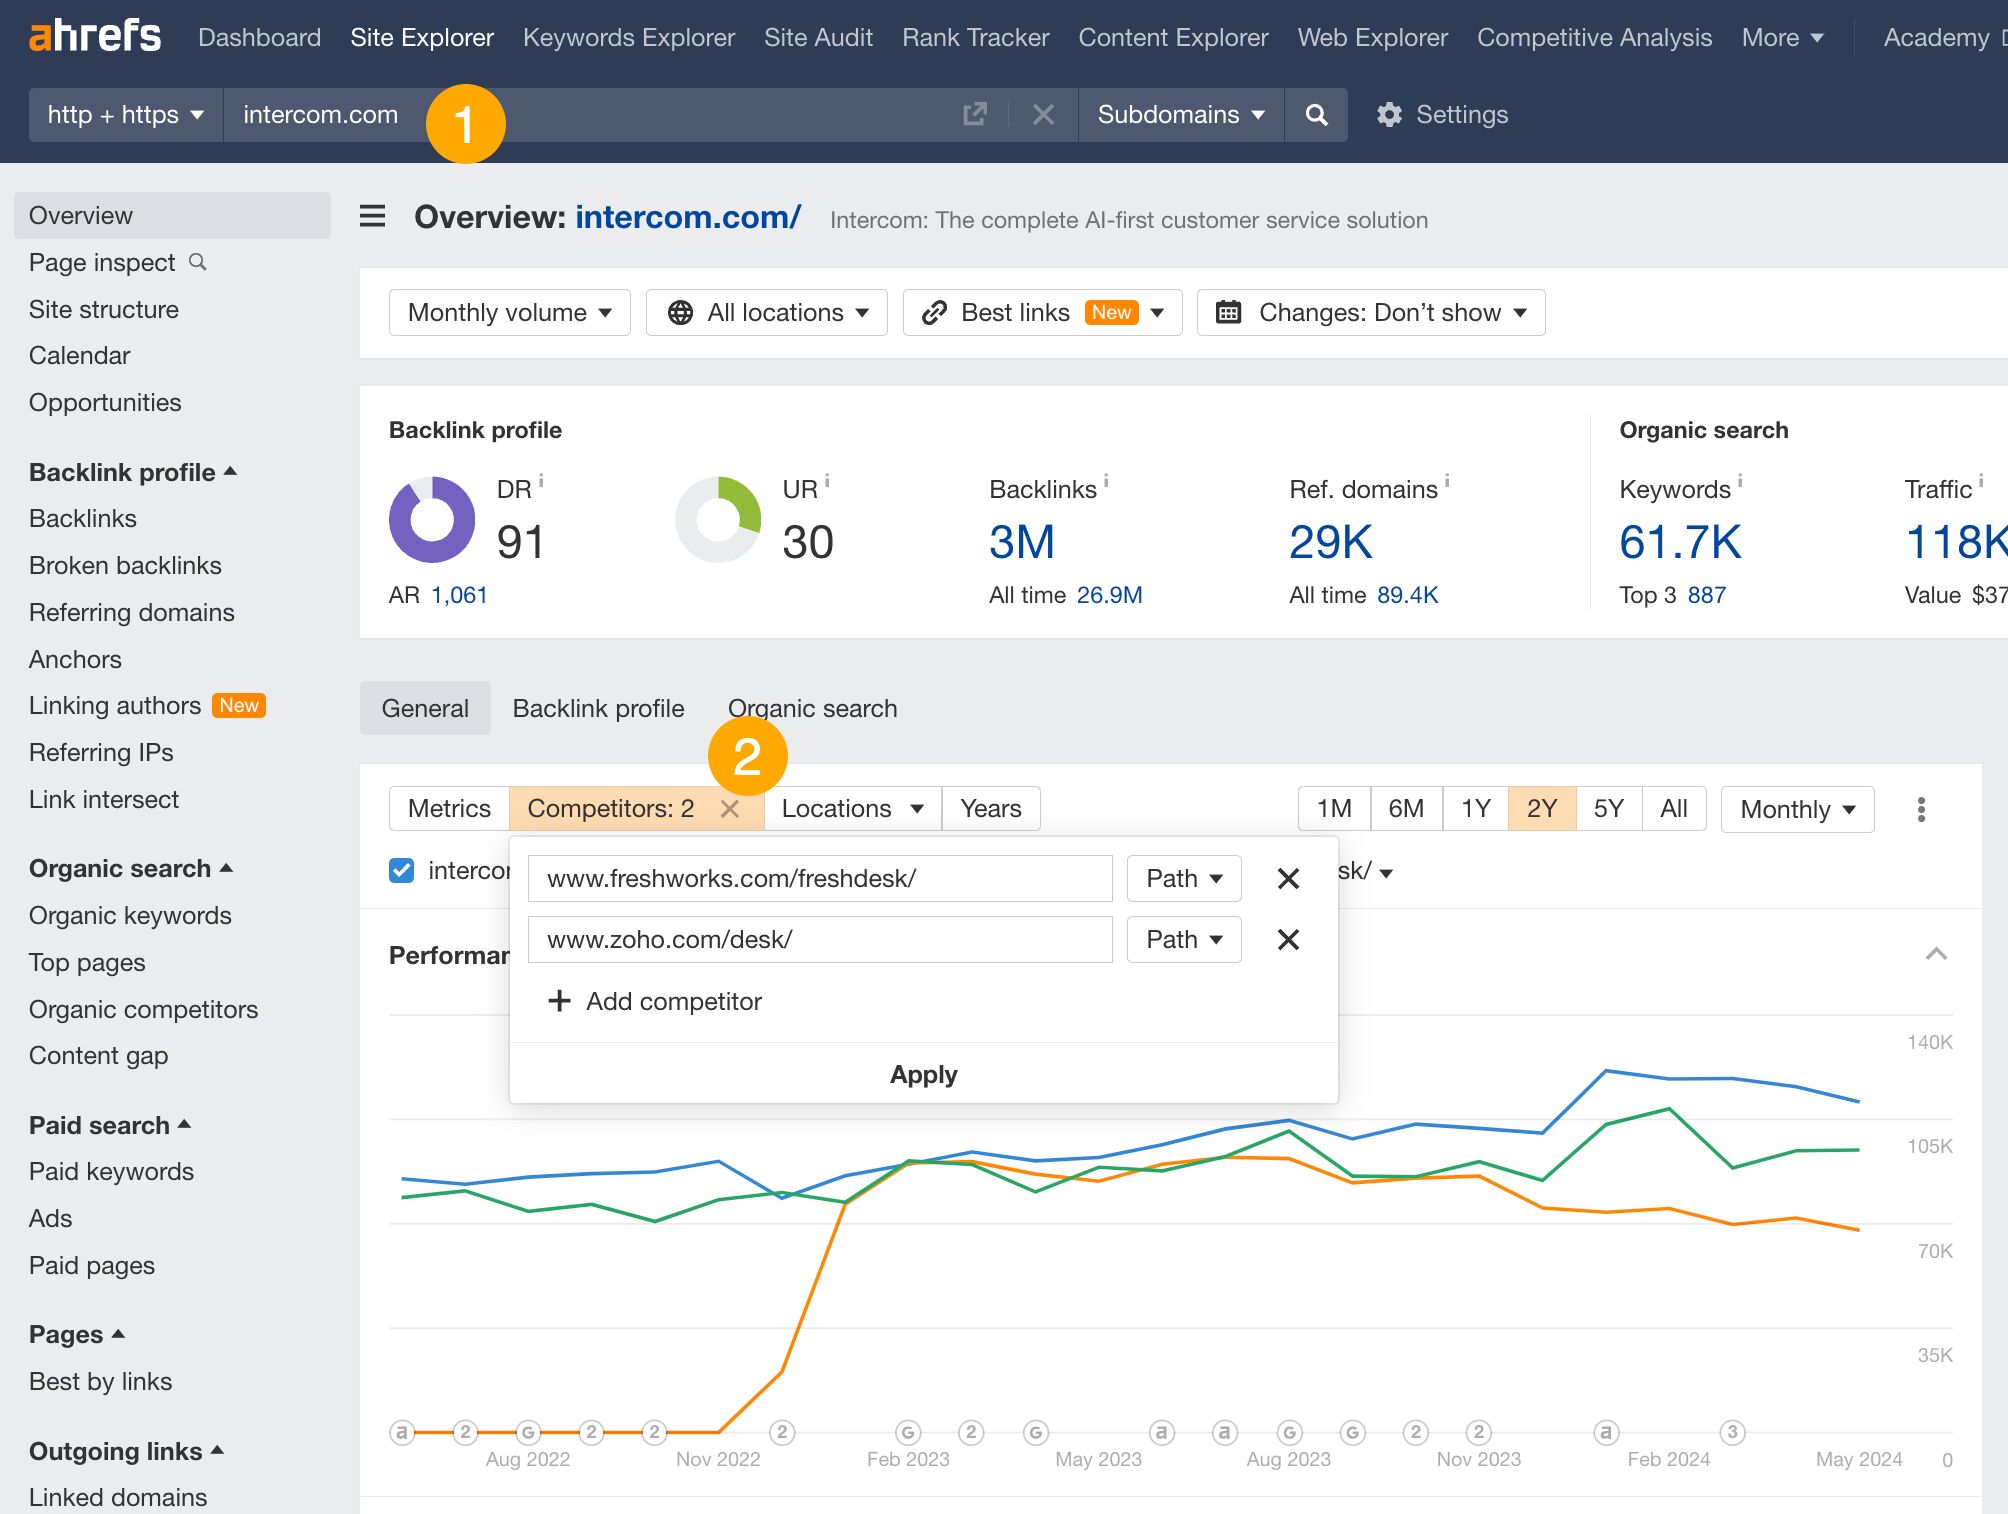Select the All time range
This screenshot has height=1514, width=2008.
tap(1674, 808)
